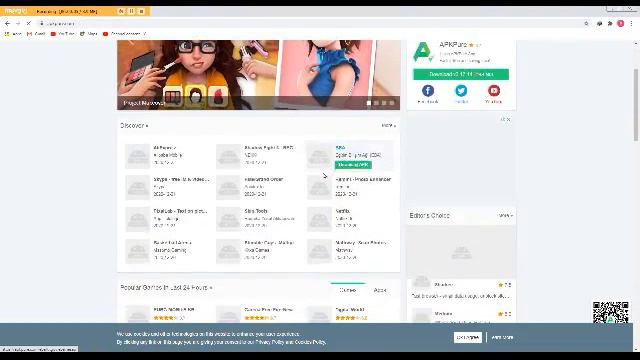640x360 pixels.
Task: Click the PixelLab placeholder app icon
Action: [138, 219]
